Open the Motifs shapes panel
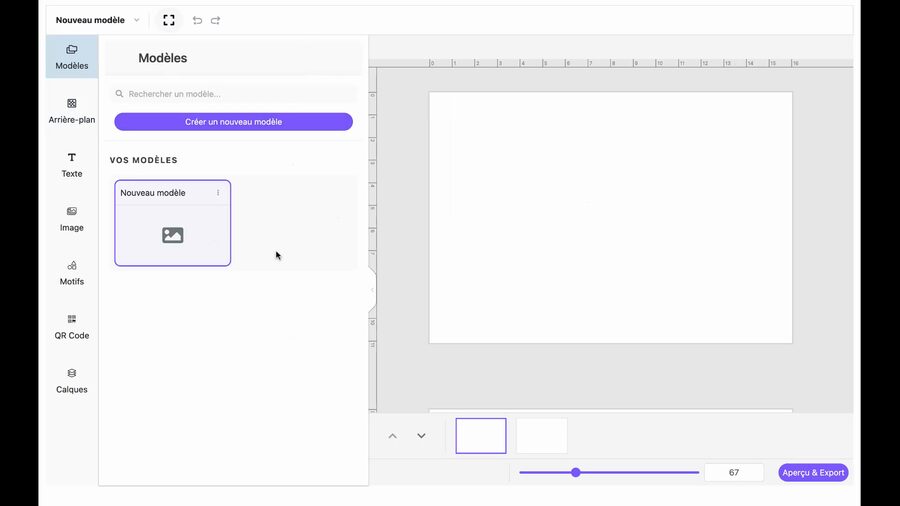 72,273
